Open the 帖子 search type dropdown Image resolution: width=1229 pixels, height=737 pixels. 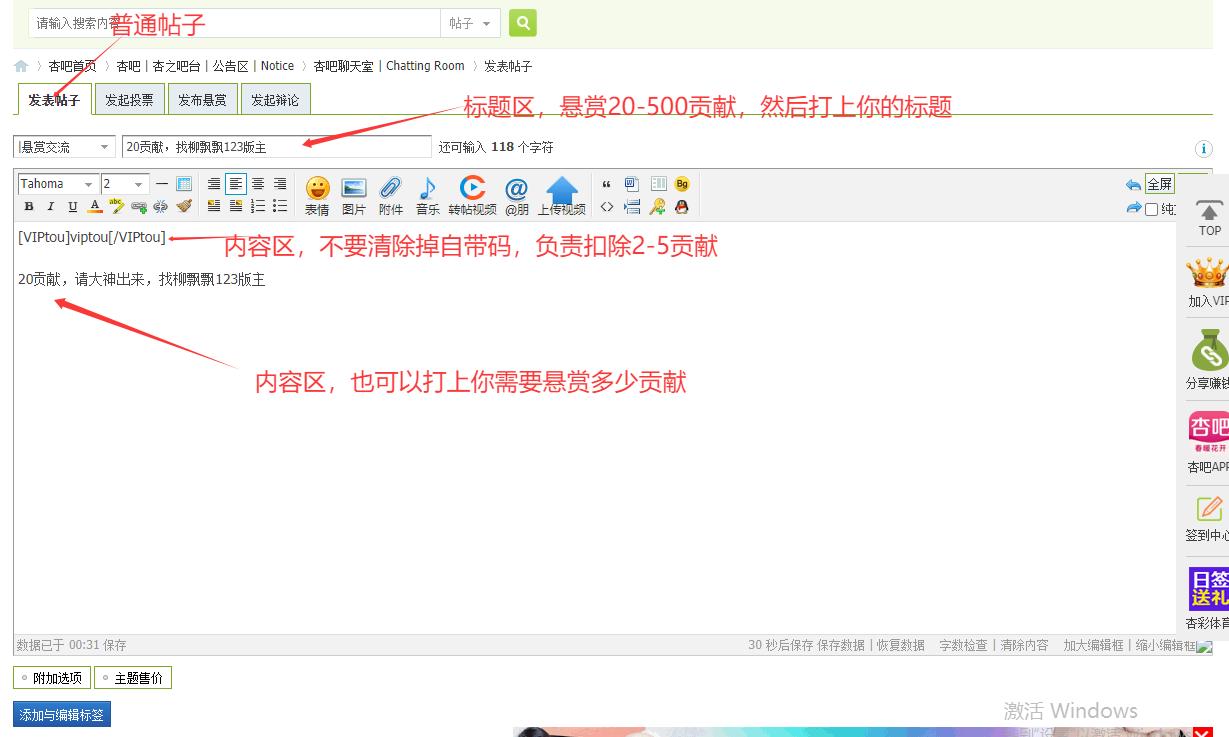[470, 23]
